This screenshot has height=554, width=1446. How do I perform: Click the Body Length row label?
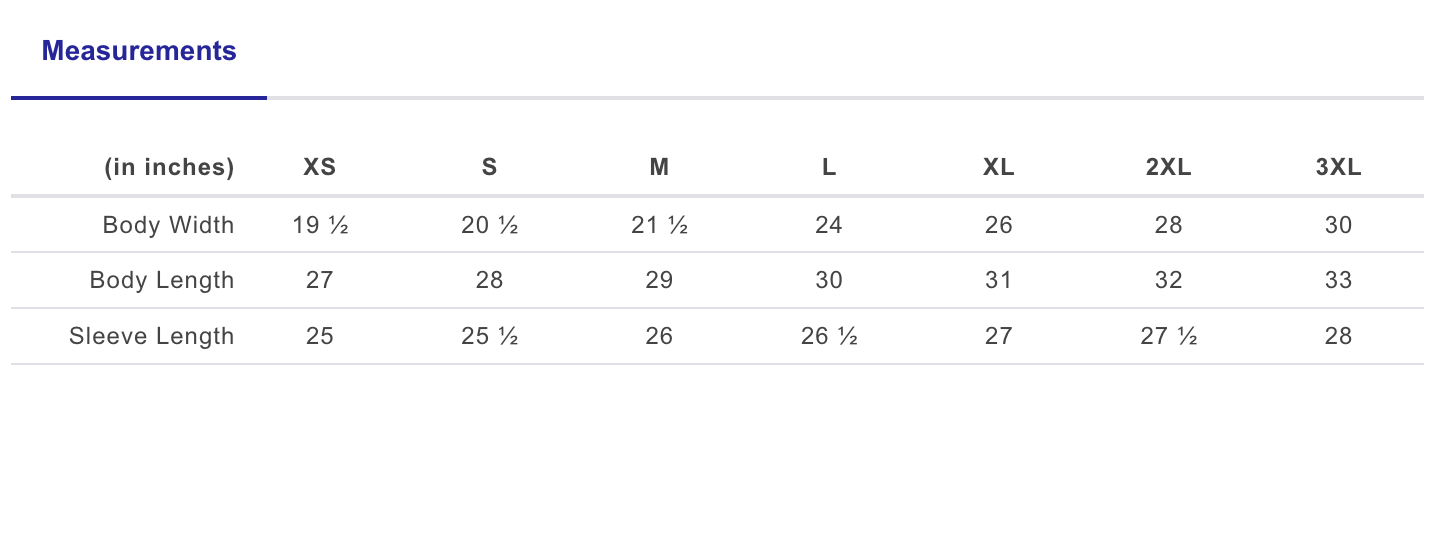(162, 280)
